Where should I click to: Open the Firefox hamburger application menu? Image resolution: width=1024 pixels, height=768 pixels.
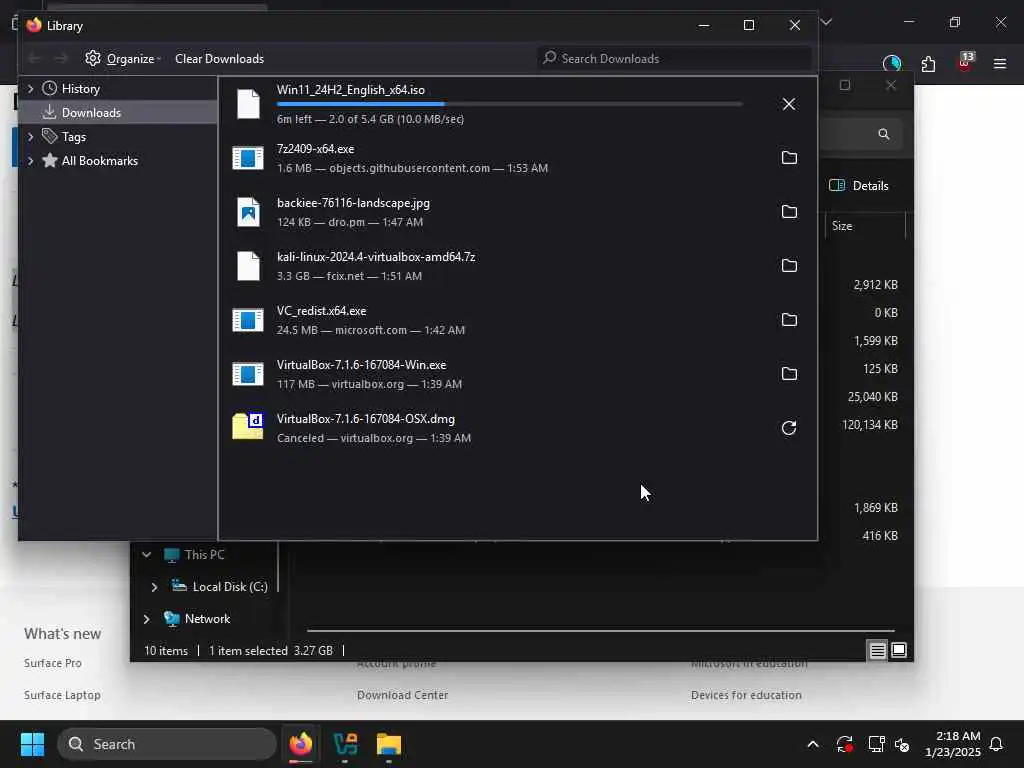click(1000, 64)
